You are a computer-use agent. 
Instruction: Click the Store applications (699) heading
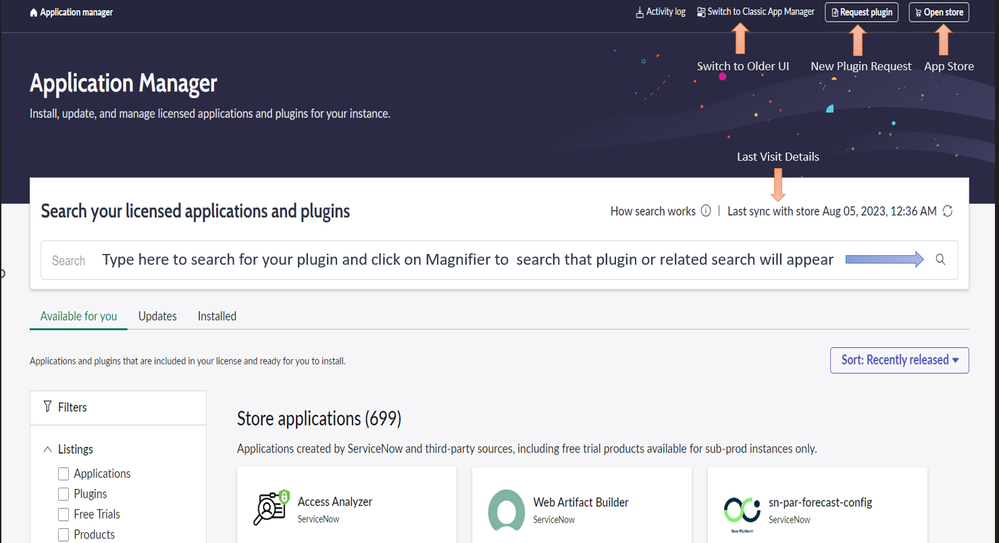[319, 419]
